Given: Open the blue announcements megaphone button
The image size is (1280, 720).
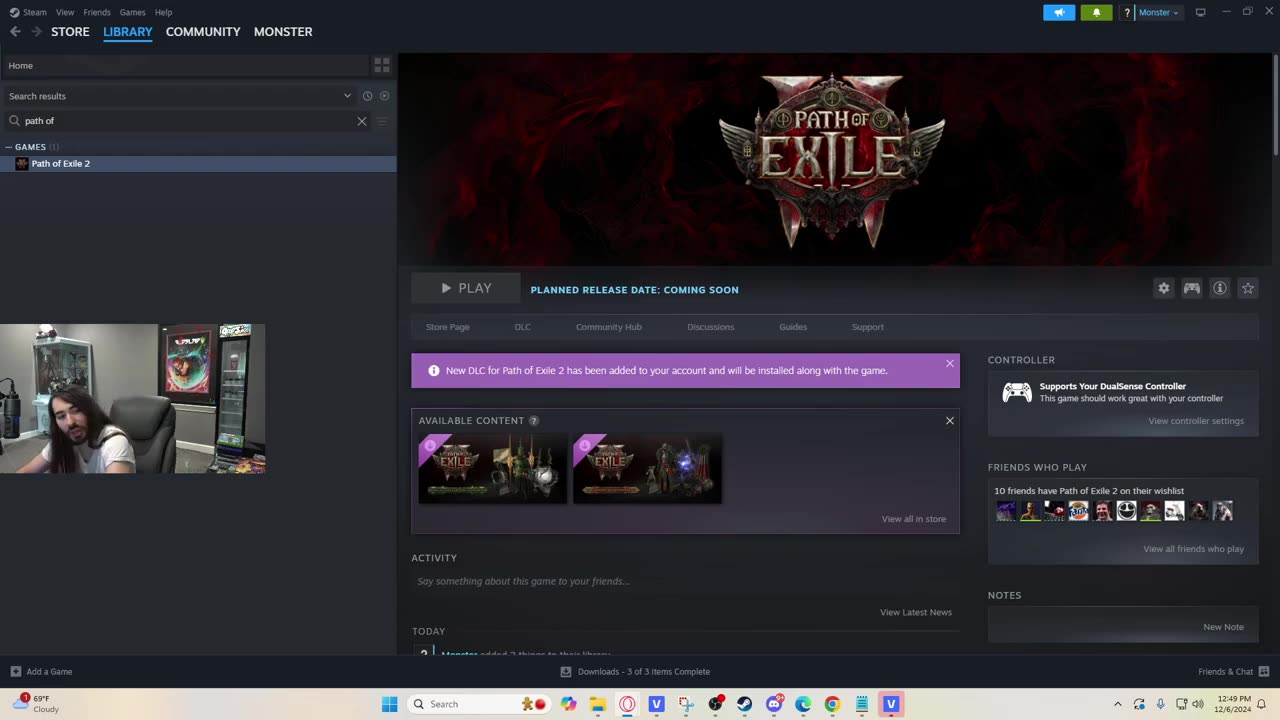Looking at the screenshot, I should [1059, 12].
